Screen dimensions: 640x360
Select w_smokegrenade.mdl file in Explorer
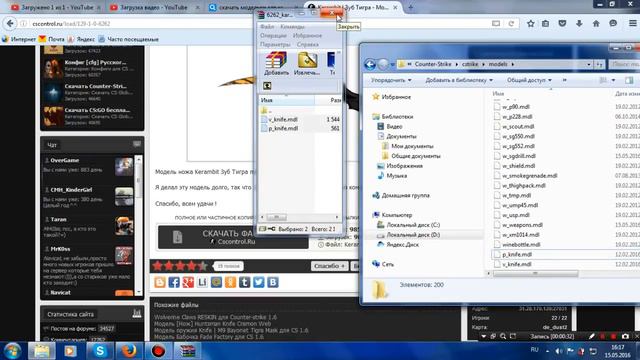click(x=525, y=176)
